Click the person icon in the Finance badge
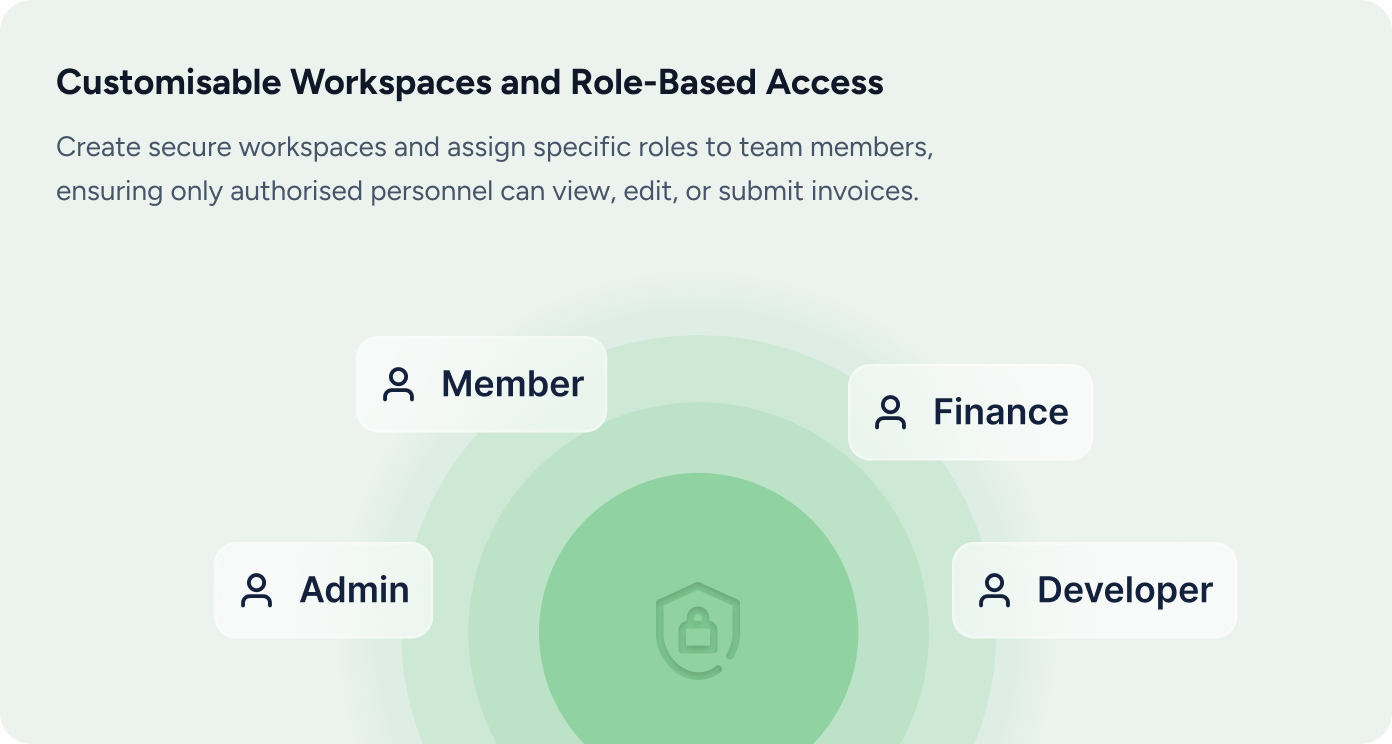This screenshot has width=1392, height=744. [x=890, y=413]
